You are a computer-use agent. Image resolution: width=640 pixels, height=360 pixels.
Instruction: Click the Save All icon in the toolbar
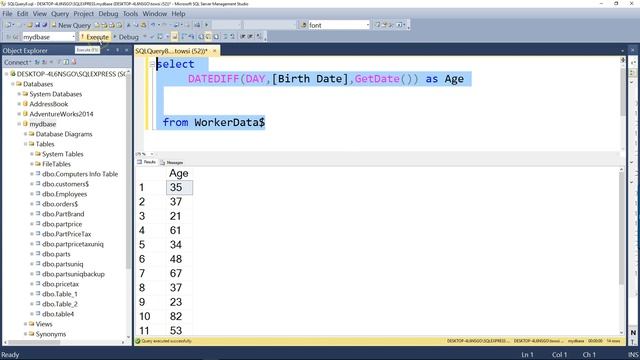click(44, 25)
